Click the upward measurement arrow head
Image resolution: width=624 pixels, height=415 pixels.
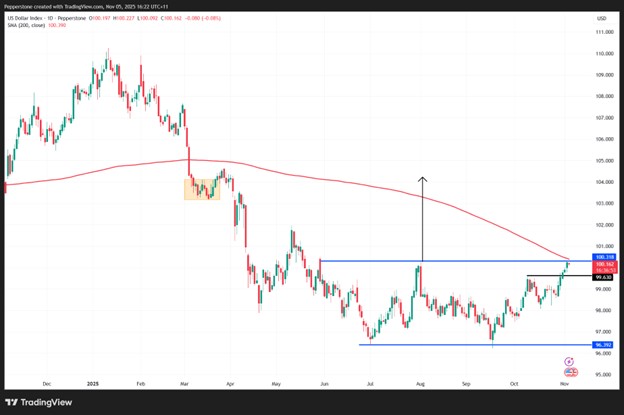(x=423, y=180)
